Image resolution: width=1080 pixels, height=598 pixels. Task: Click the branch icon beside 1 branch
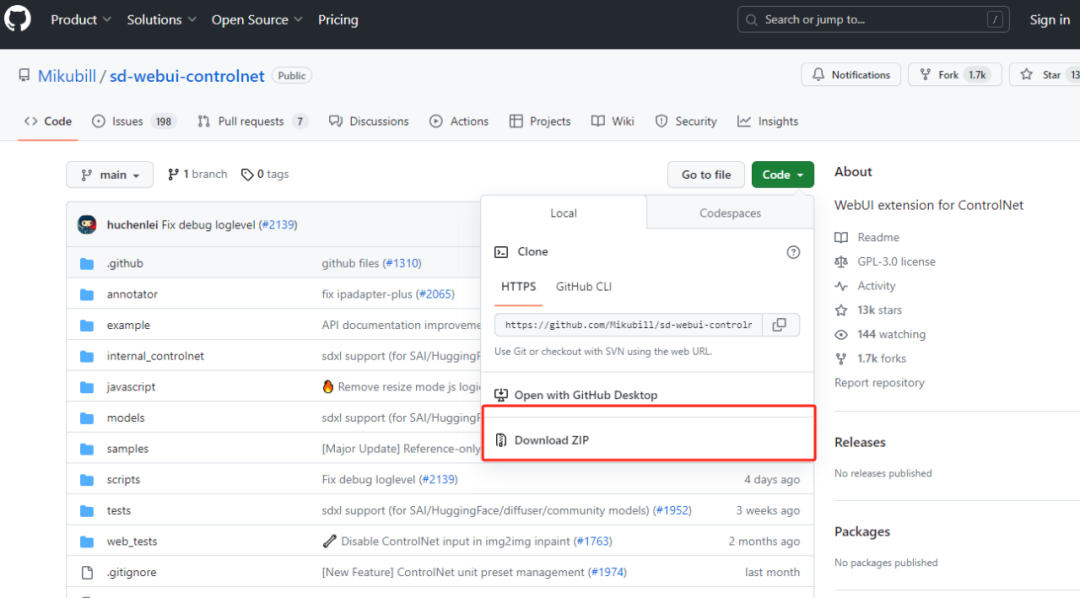[173, 175]
